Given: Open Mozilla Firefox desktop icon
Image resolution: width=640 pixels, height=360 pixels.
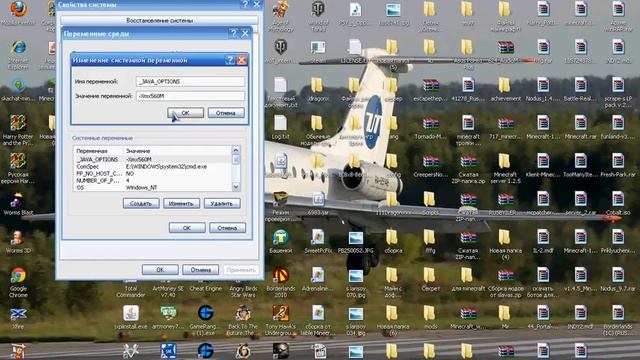Looking at the screenshot, I should pos(18,13).
